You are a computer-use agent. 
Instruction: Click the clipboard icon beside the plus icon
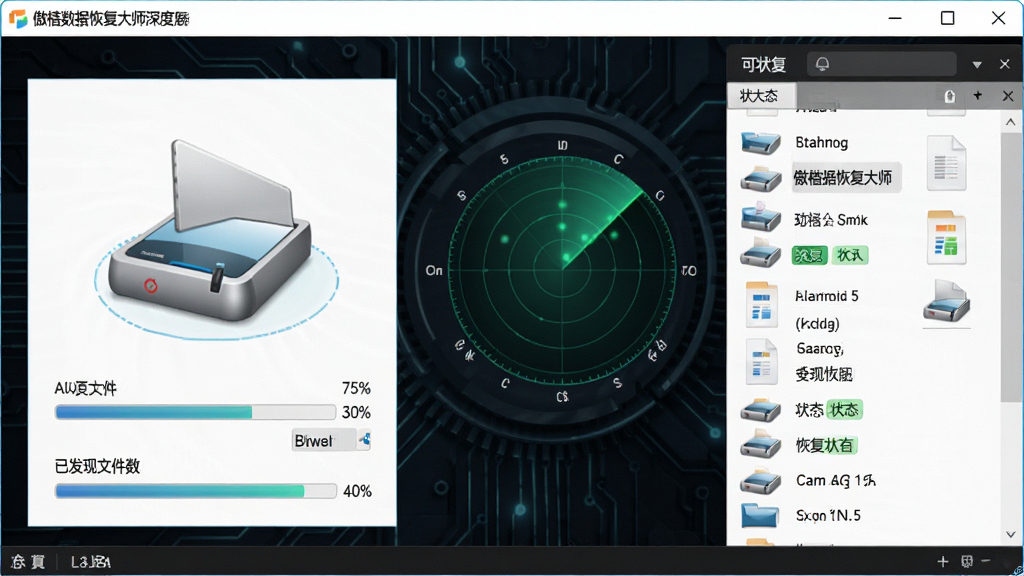(x=950, y=97)
